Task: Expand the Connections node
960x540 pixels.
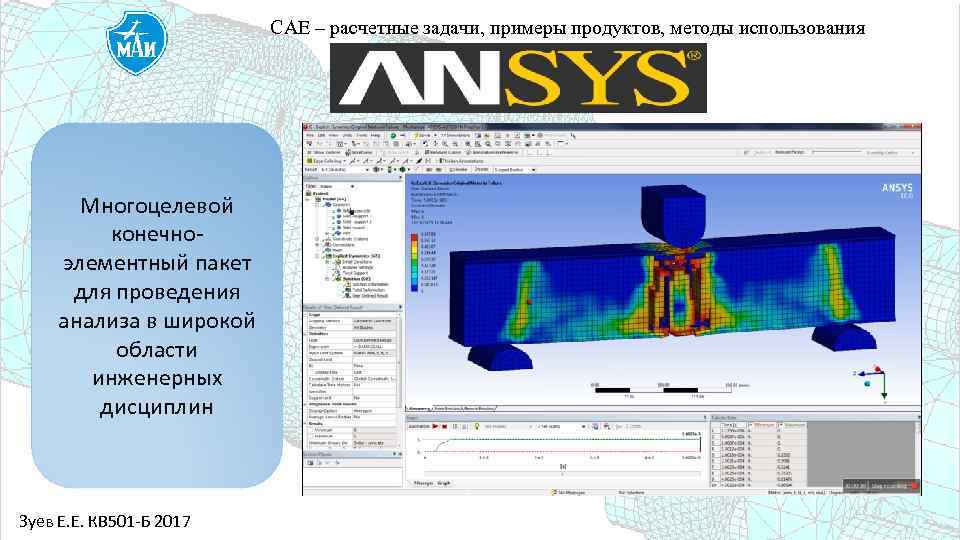Action: (x=317, y=245)
